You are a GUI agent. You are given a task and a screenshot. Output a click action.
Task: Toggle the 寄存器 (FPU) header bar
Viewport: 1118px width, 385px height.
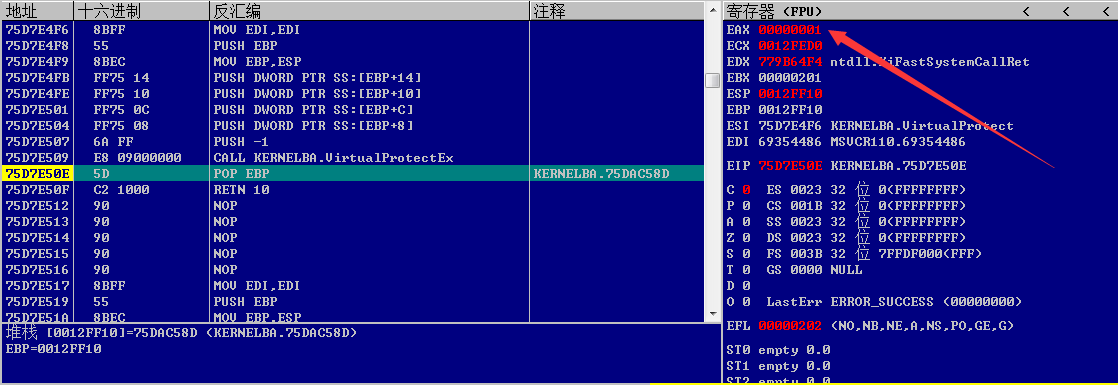pyautogui.click(x=920, y=11)
